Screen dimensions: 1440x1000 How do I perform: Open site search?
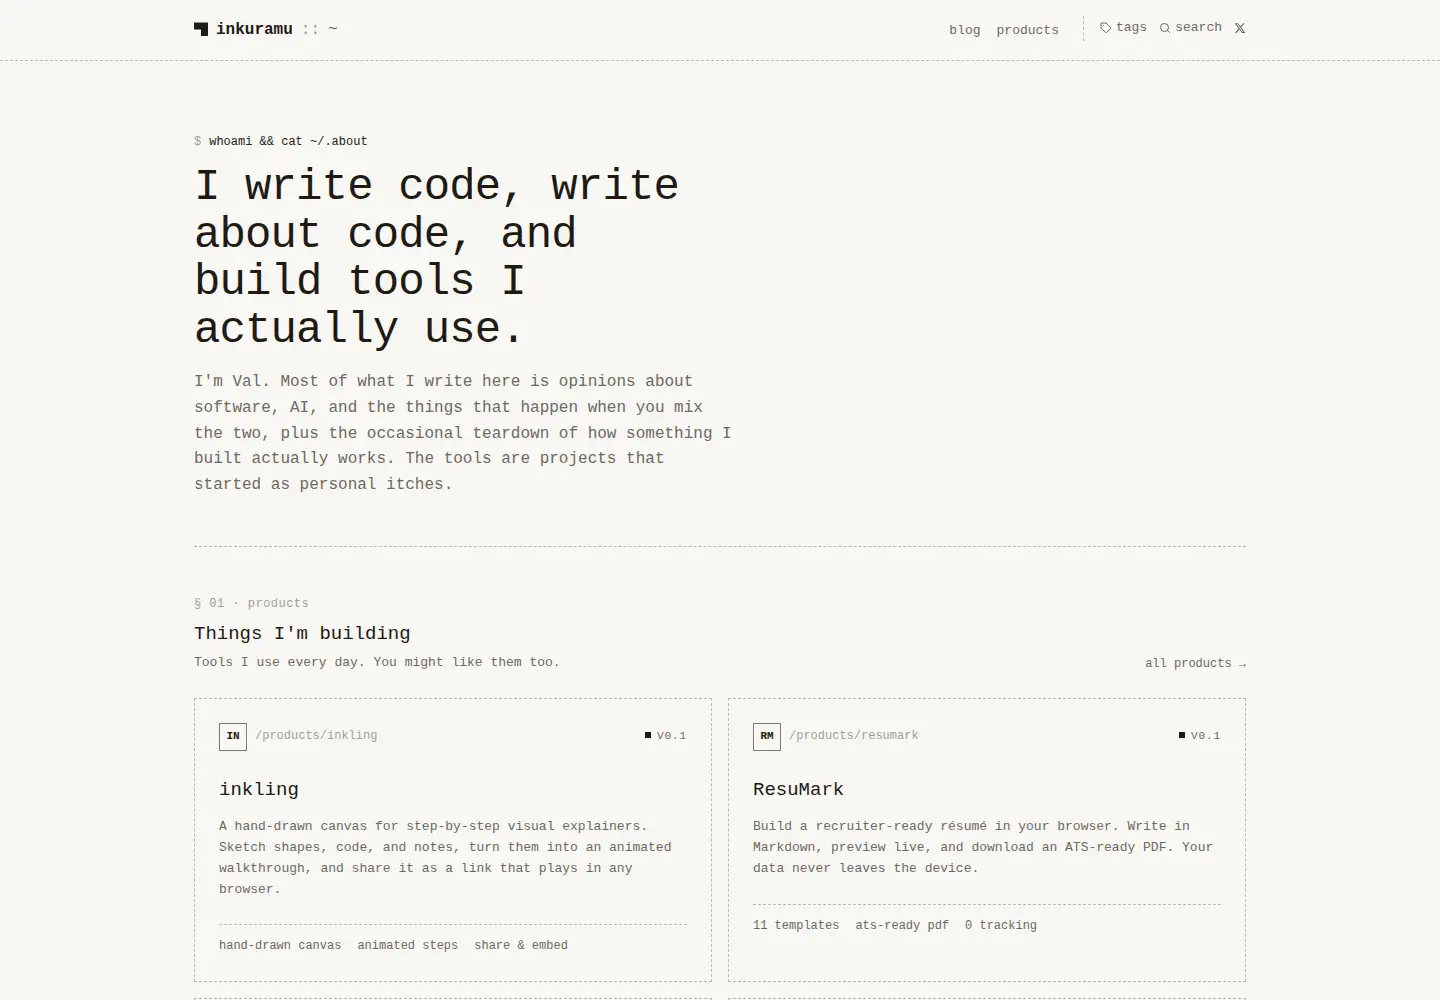coord(1191,28)
